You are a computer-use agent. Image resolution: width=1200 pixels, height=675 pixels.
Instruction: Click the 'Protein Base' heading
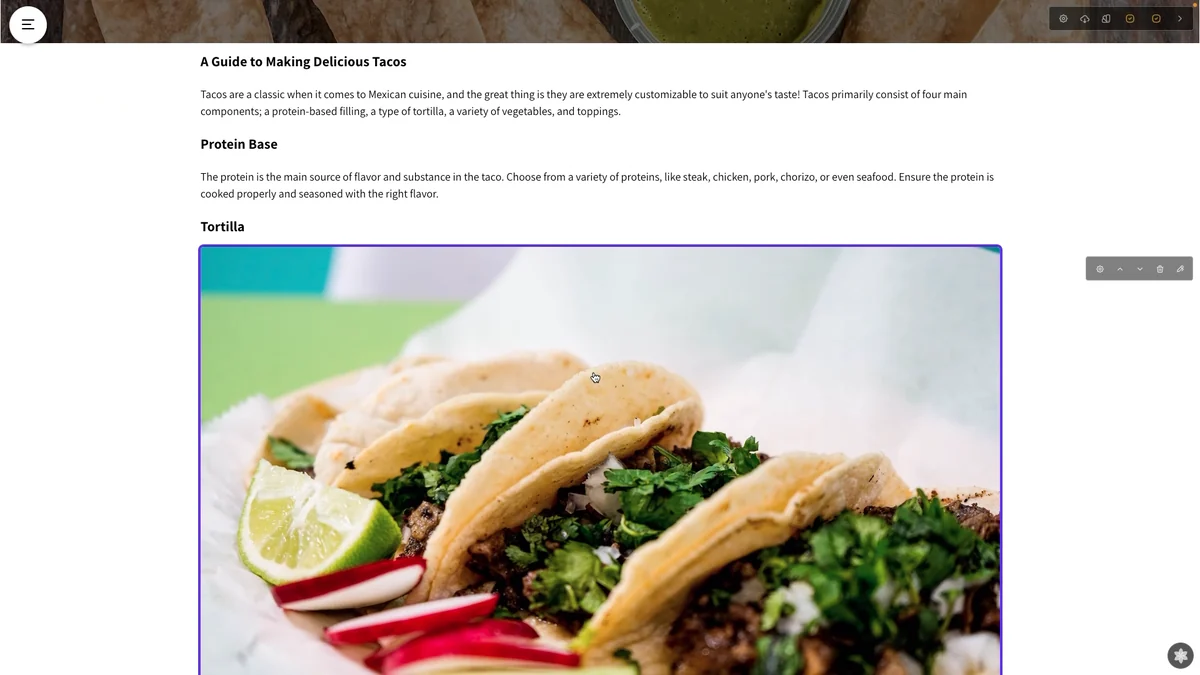click(239, 144)
